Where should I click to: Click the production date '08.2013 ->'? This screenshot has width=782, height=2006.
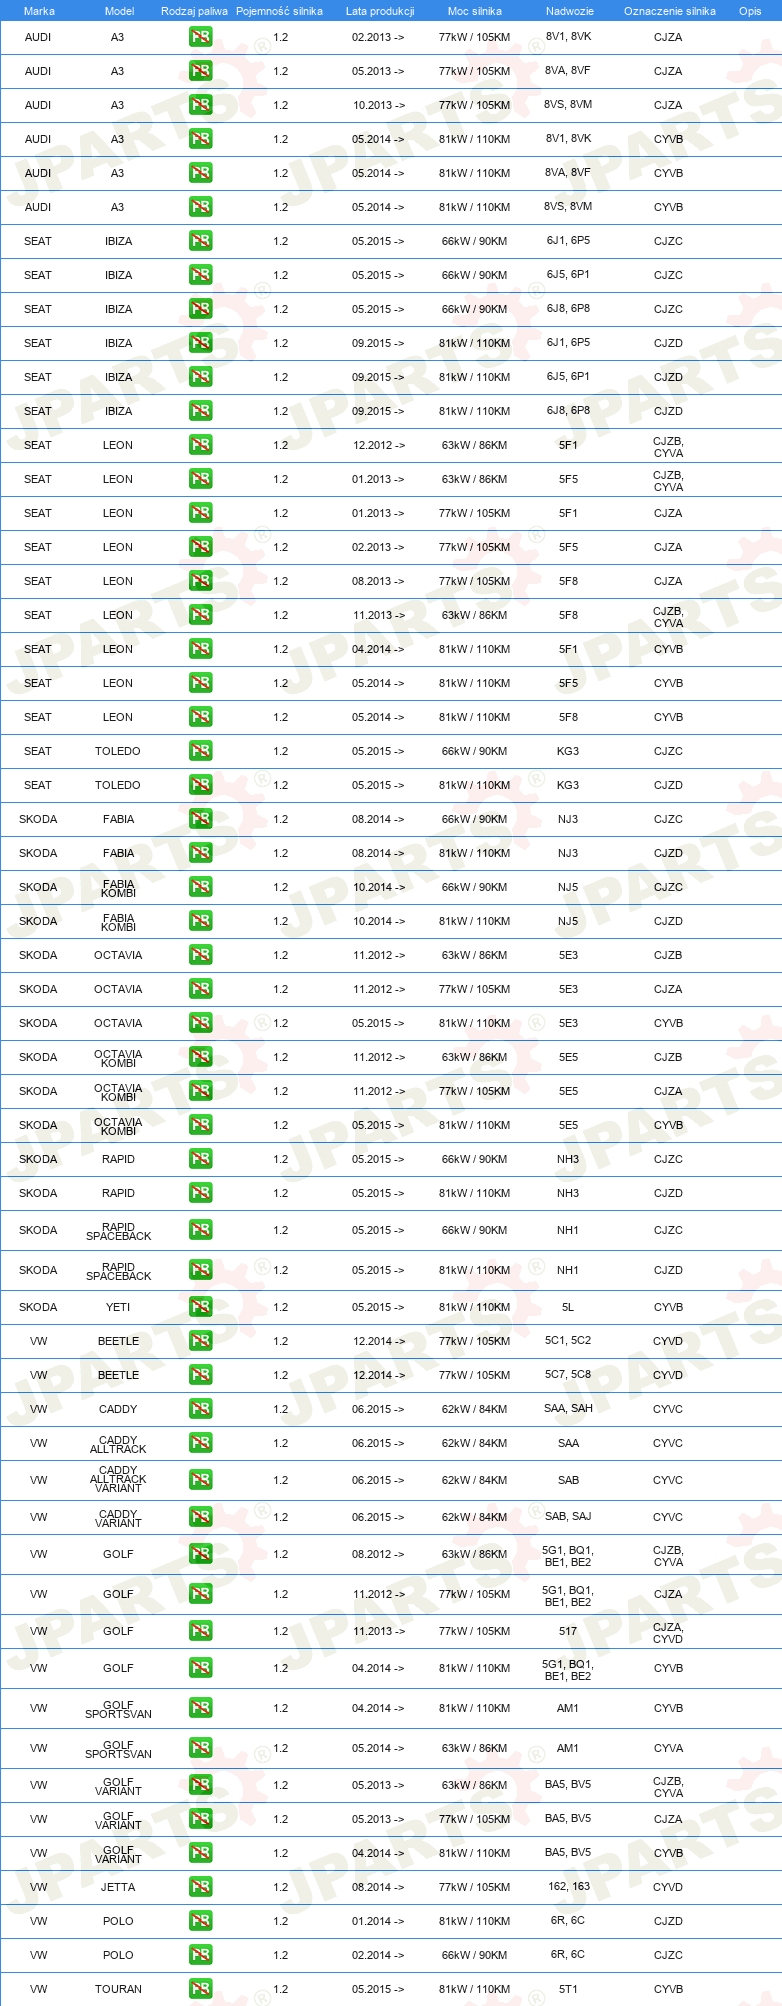(x=379, y=581)
